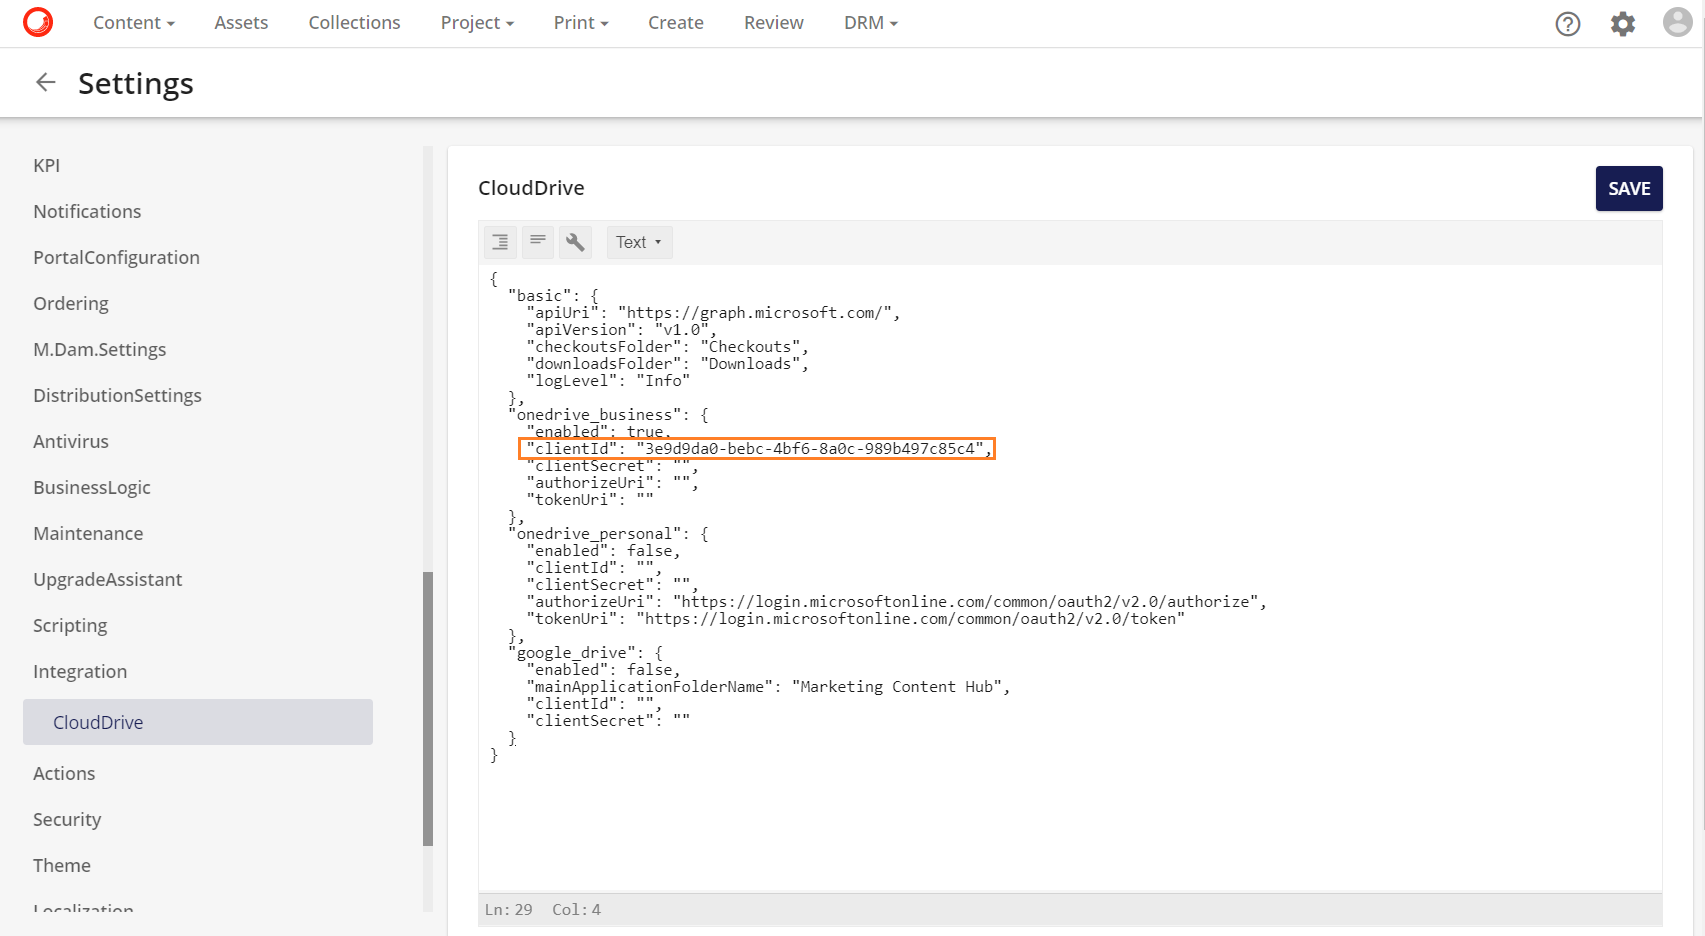Click the "logLevel": "Info" line
This screenshot has height=936, width=1705.
pos(608,381)
